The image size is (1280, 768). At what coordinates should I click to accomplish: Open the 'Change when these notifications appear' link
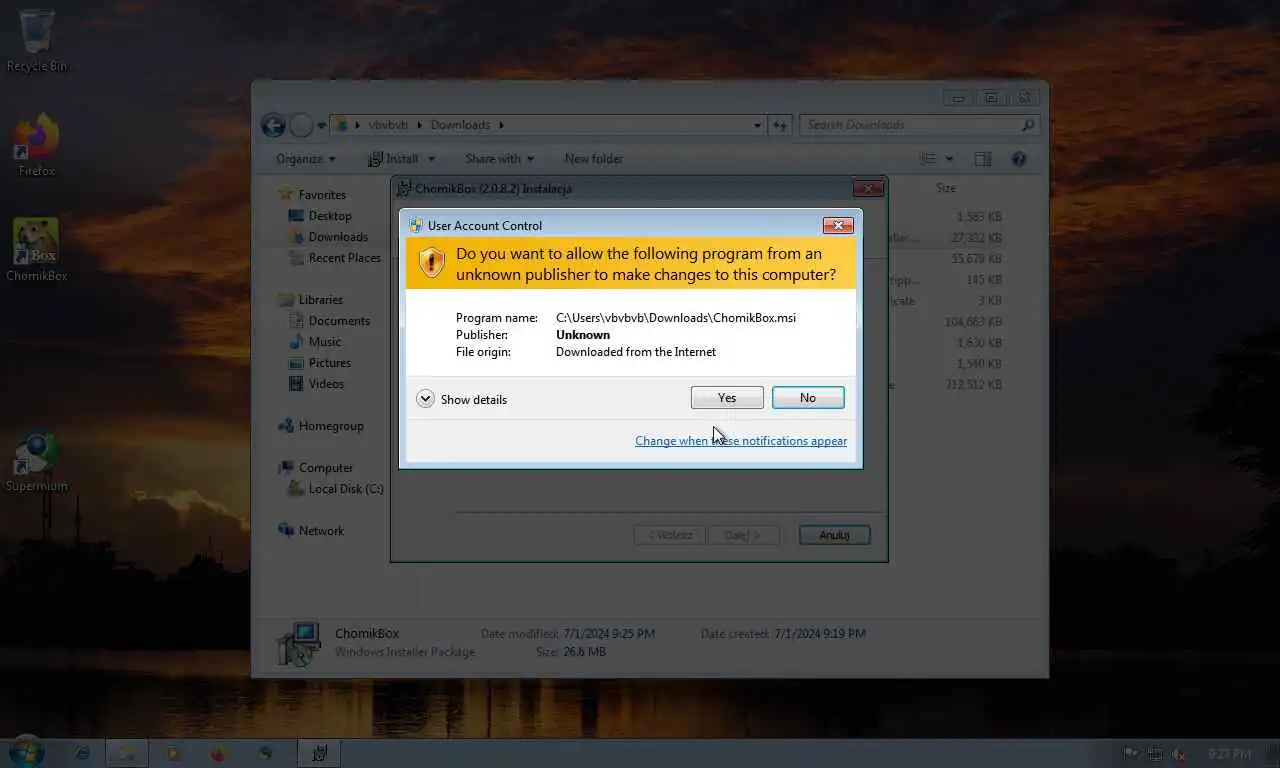click(x=741, y=441)
